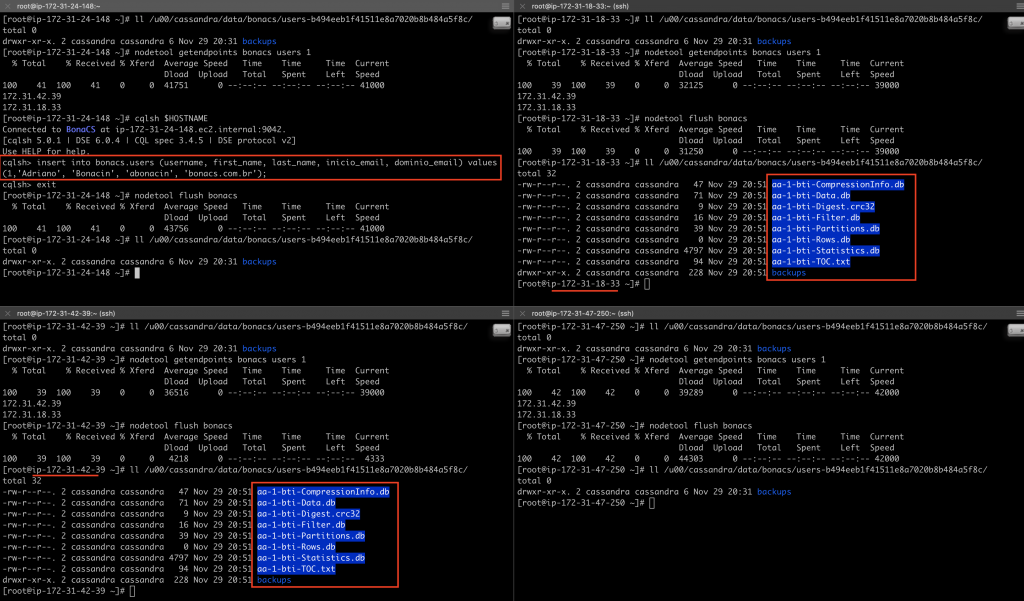
Task: Open the hamburger menu on the ip-172-31-24-148 pane
Action: [x=505, y=6]
